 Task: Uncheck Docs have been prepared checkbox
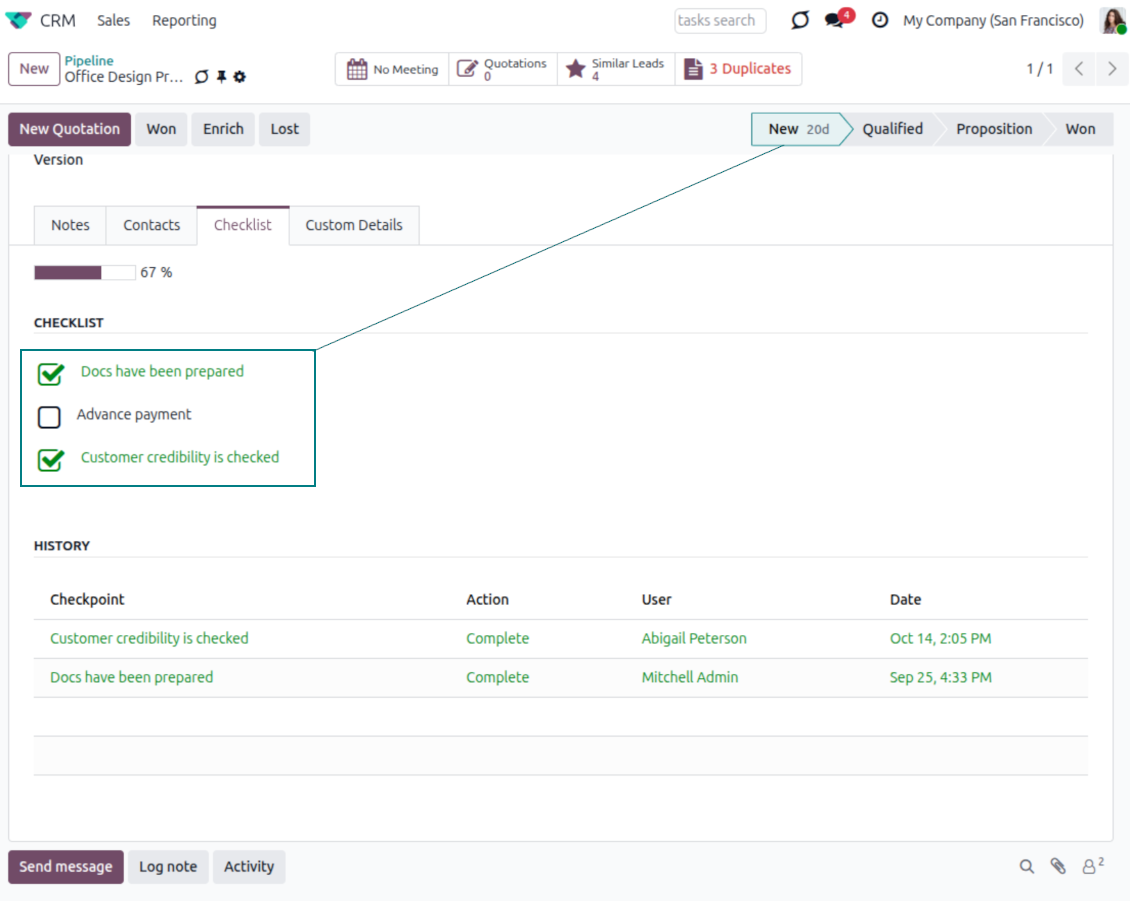click(50, 374)
